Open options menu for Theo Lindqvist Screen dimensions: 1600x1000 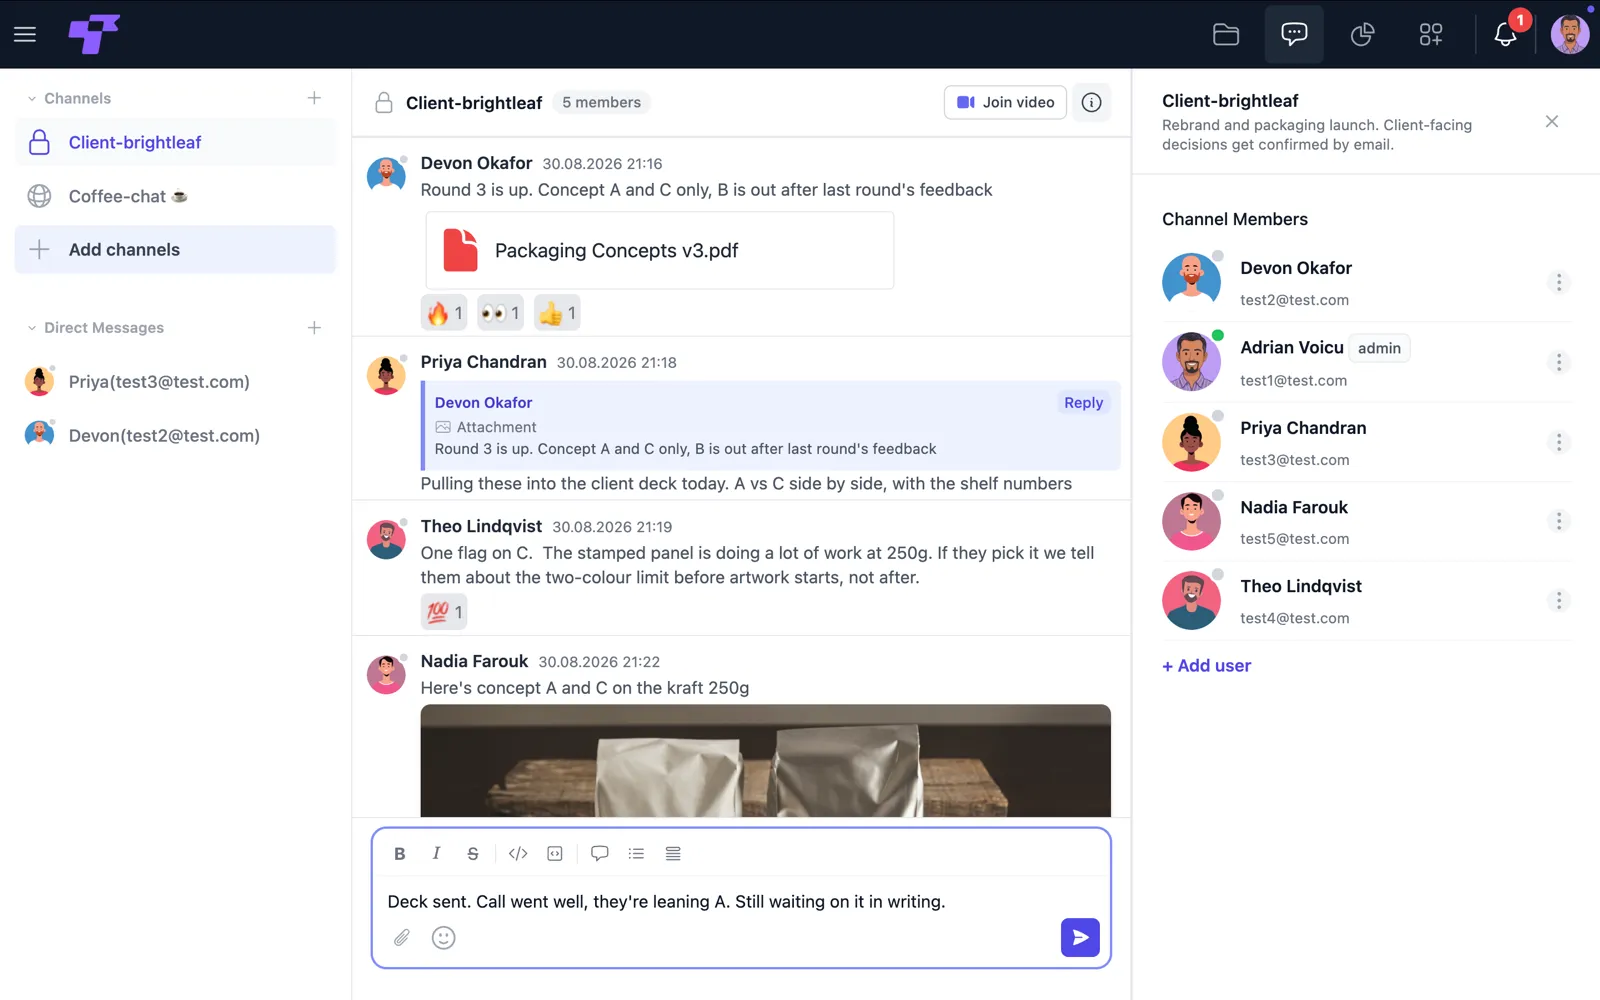point(1558,600)
